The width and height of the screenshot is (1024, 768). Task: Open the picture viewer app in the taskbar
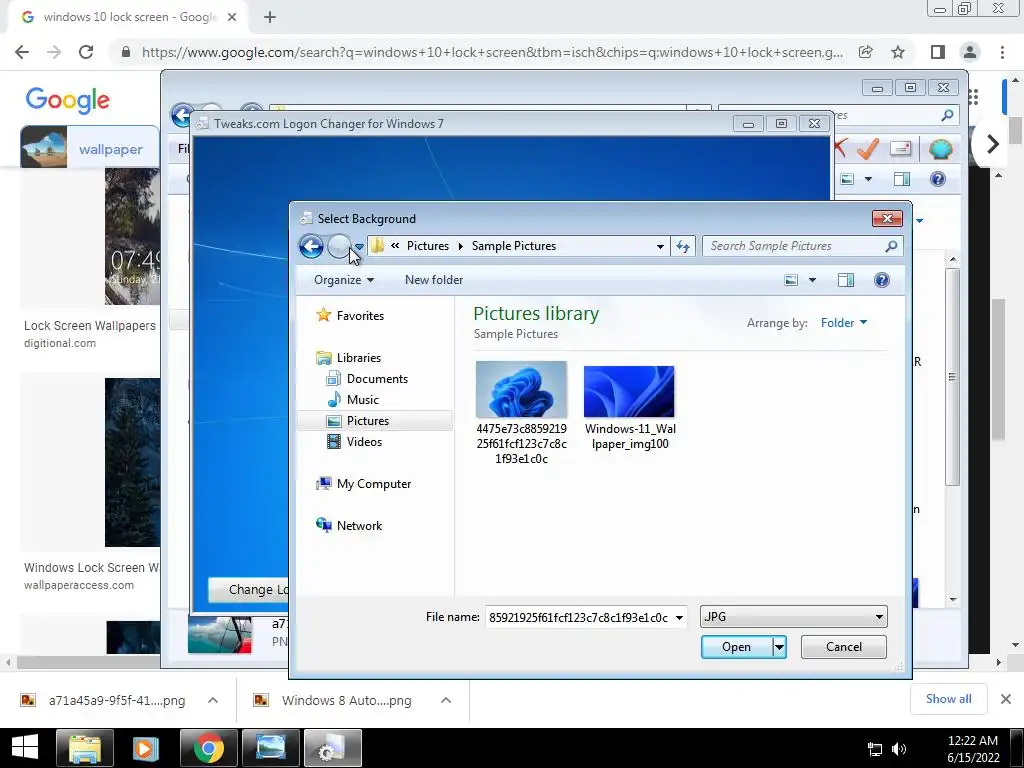270,748
